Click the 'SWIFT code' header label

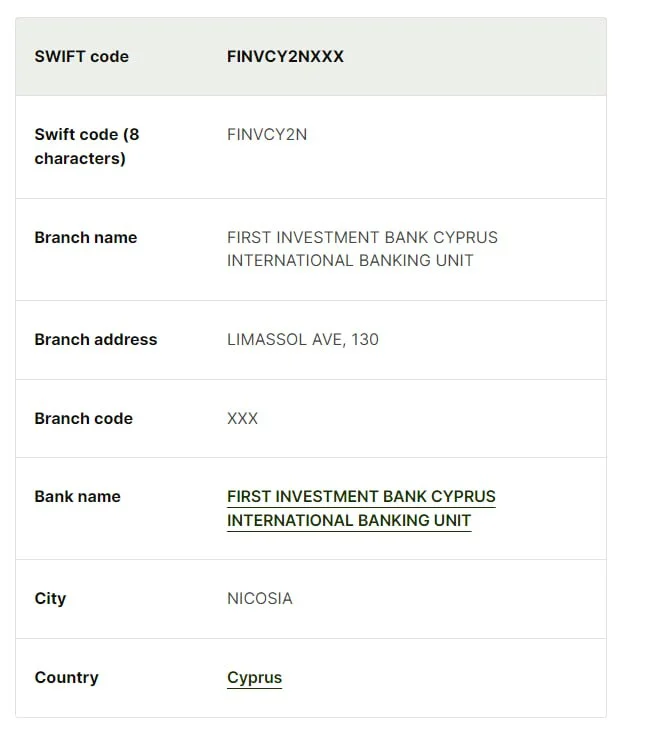click(81, 56)
